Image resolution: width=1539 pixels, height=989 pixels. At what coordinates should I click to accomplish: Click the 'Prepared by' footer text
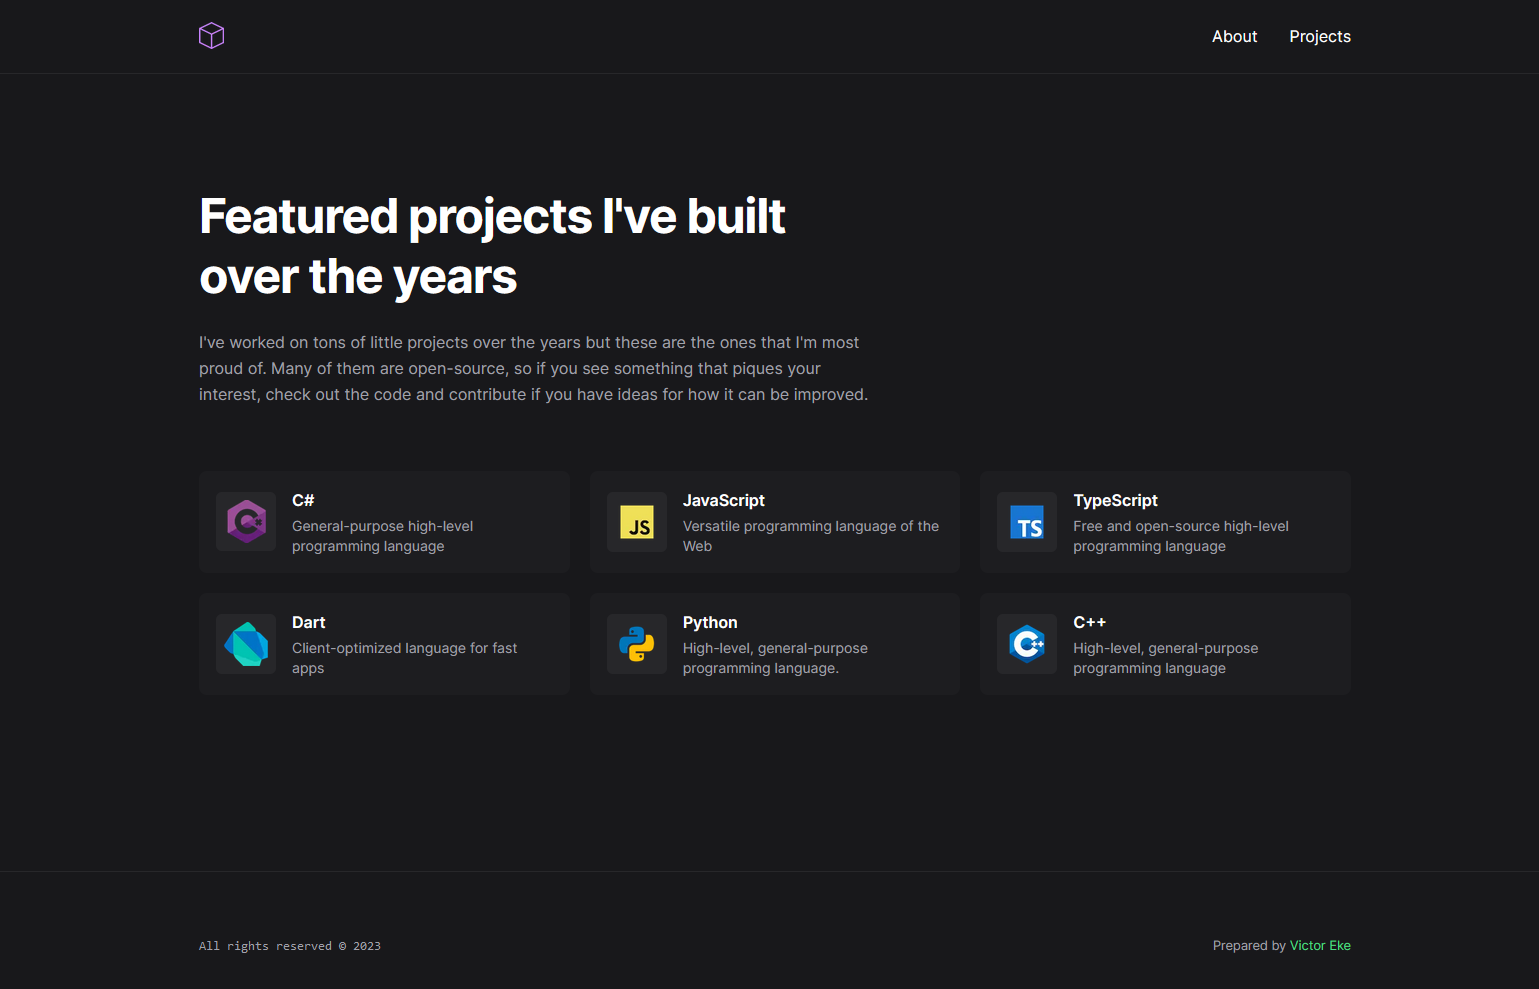click(x=1249, y=945)
